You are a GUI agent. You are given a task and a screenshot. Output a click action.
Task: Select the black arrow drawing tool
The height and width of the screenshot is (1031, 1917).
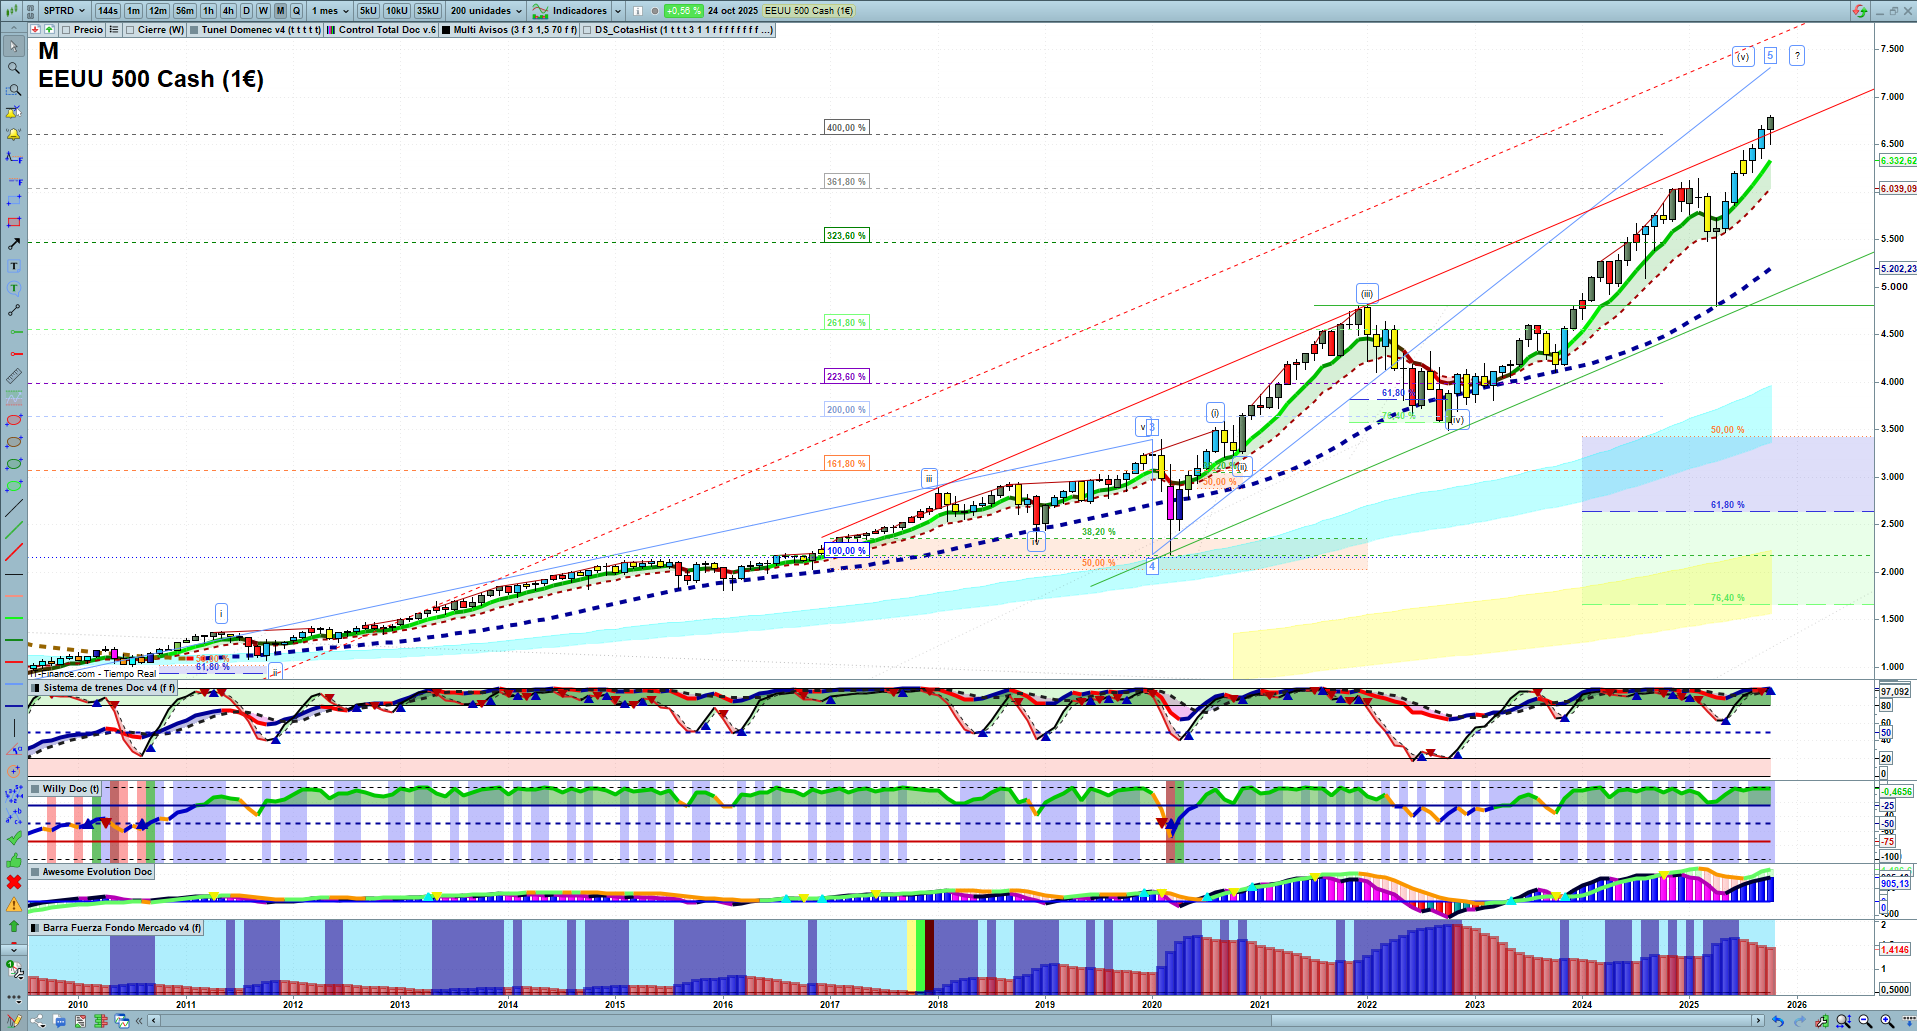[x=14, y=244]
